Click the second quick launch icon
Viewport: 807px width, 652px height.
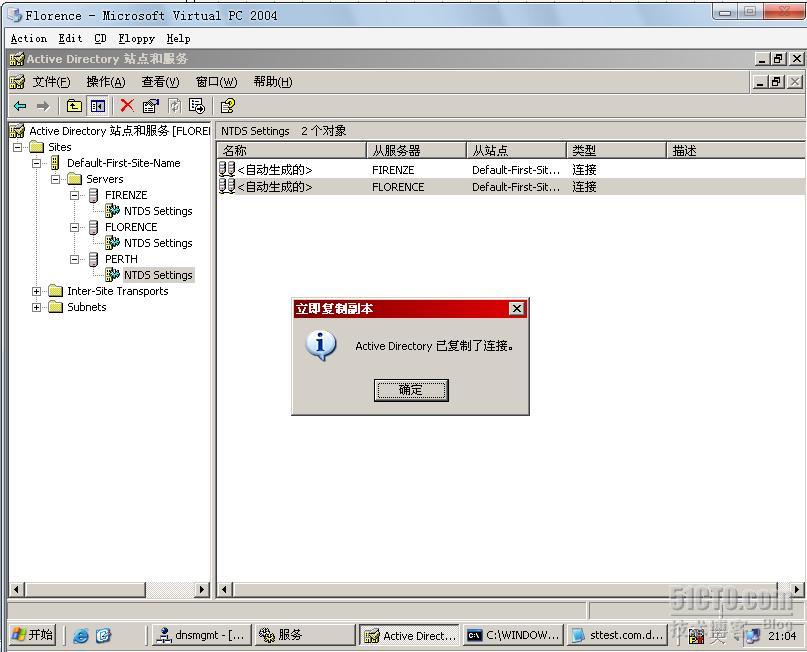[103, 636]
